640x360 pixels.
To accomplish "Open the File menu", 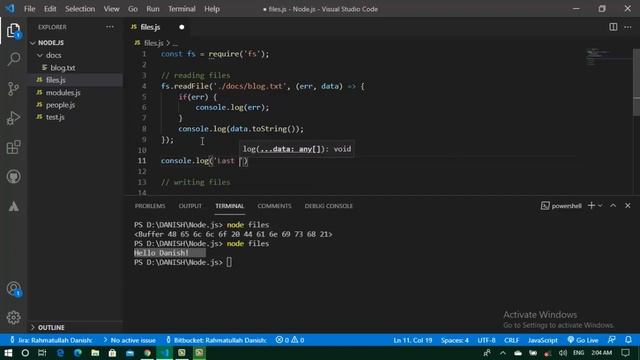I will (29, 9).
